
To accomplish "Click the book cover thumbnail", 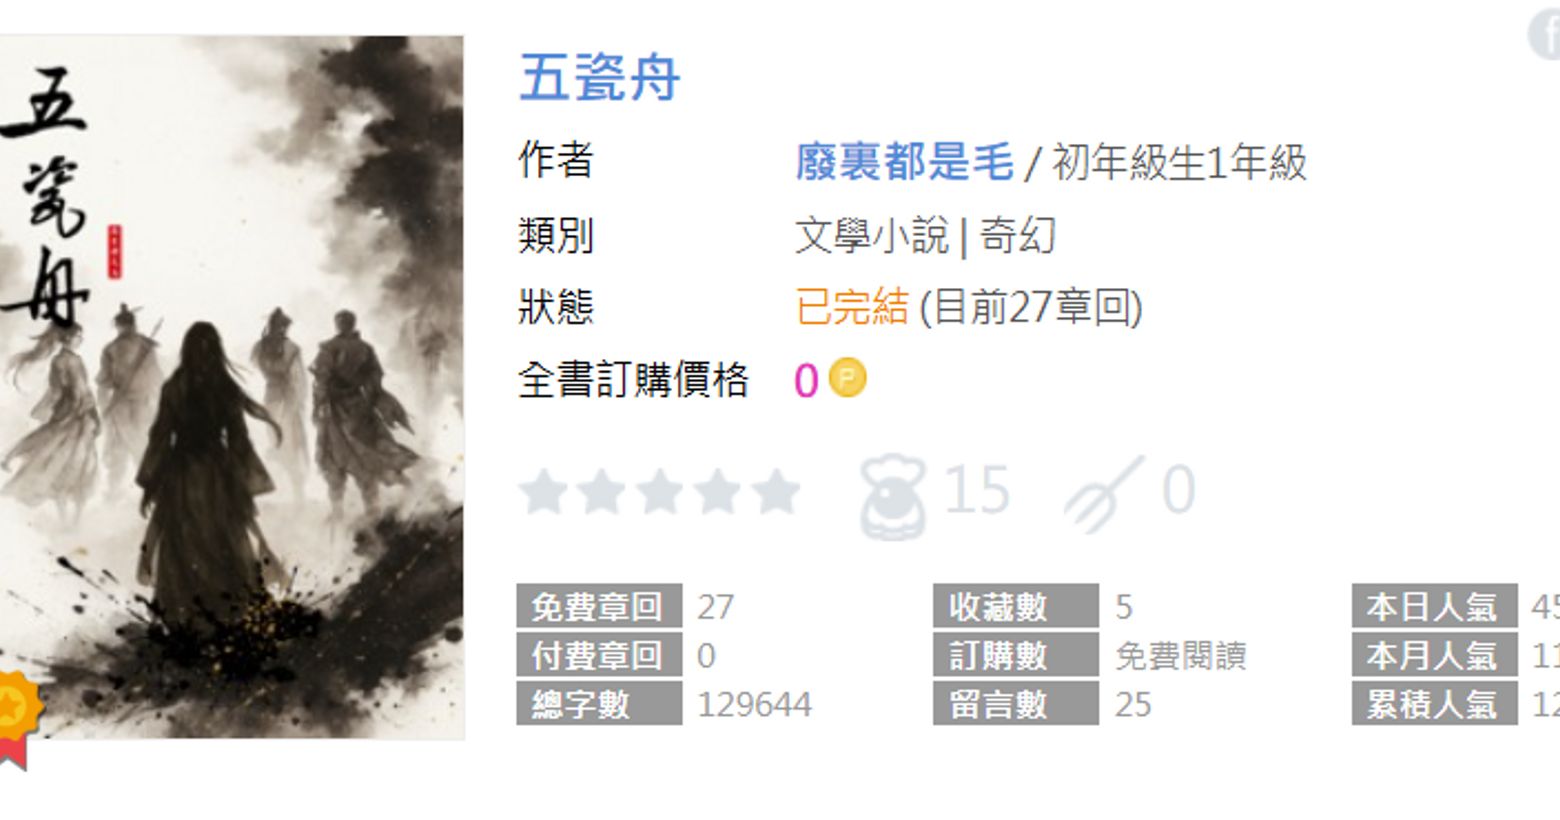I will pyautogui.click(x=232, y=388).
